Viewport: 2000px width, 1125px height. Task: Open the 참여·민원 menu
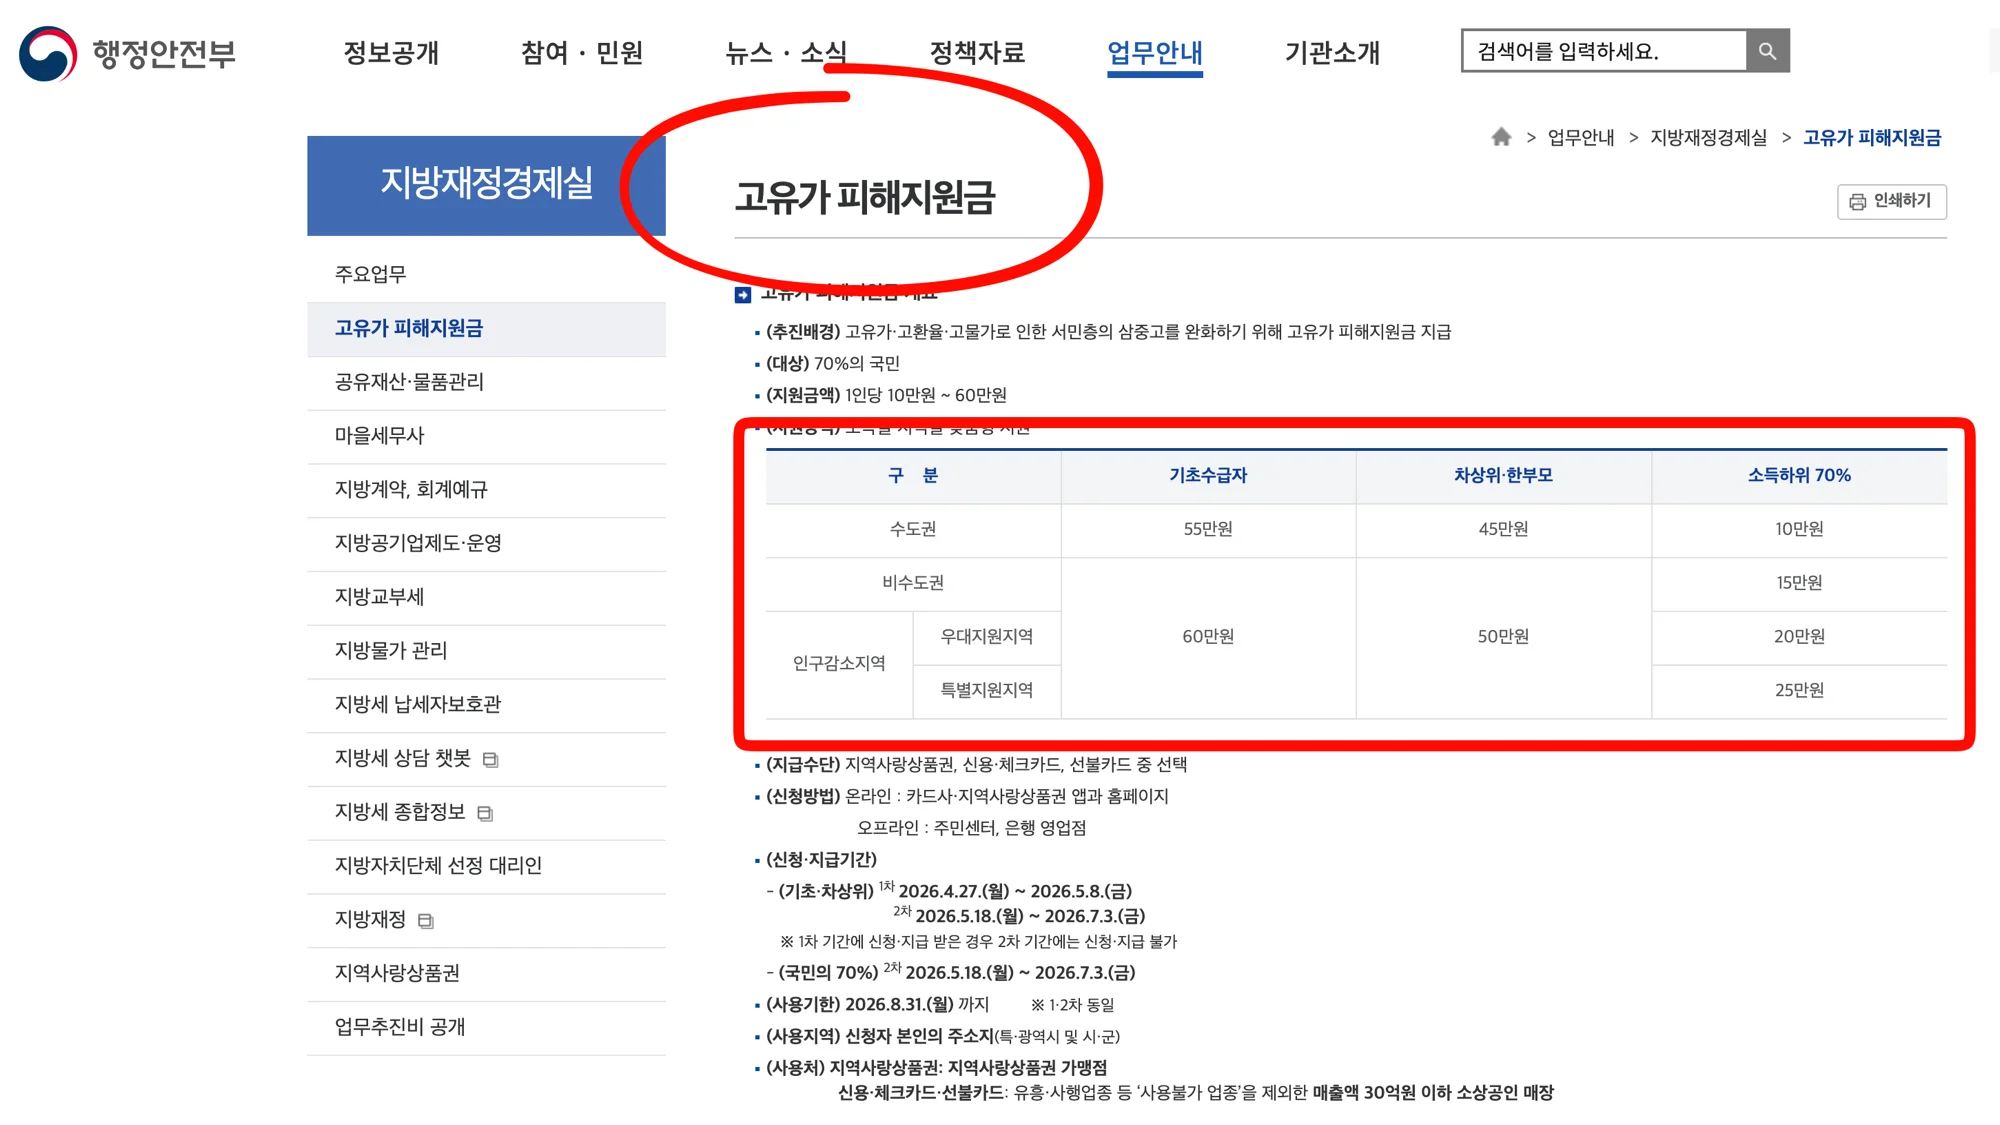pyautogui.click(x=582, y=53)
